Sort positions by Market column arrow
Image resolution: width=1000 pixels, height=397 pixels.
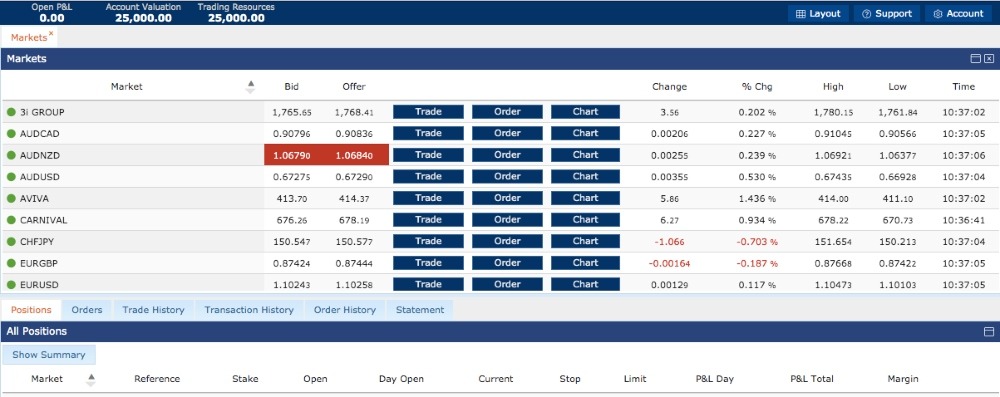(x=91, y=379)
